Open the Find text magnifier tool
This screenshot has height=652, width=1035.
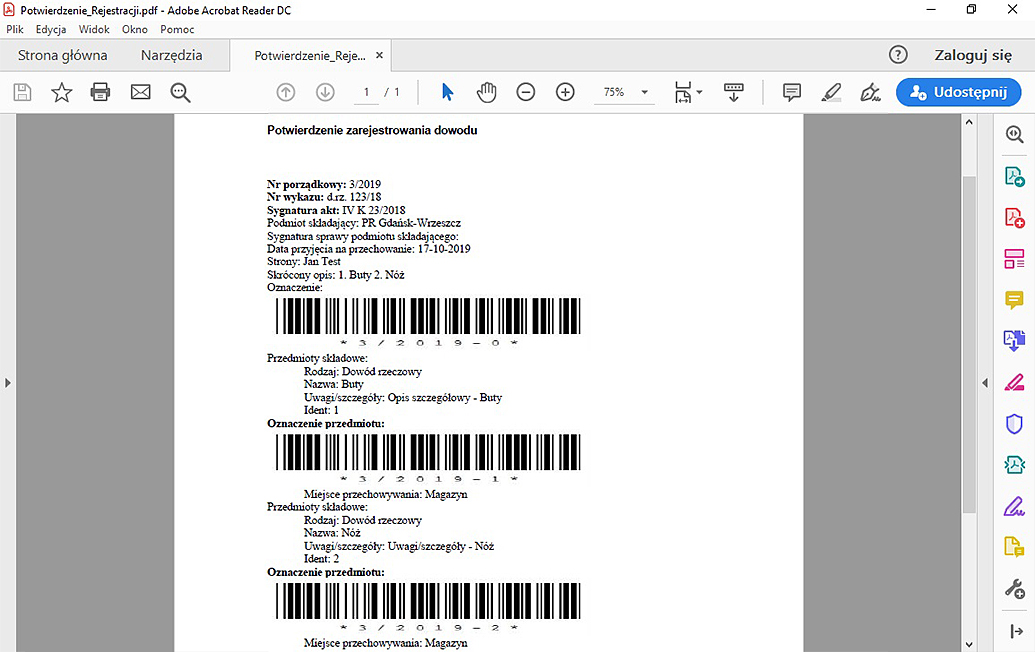(180, 92)
